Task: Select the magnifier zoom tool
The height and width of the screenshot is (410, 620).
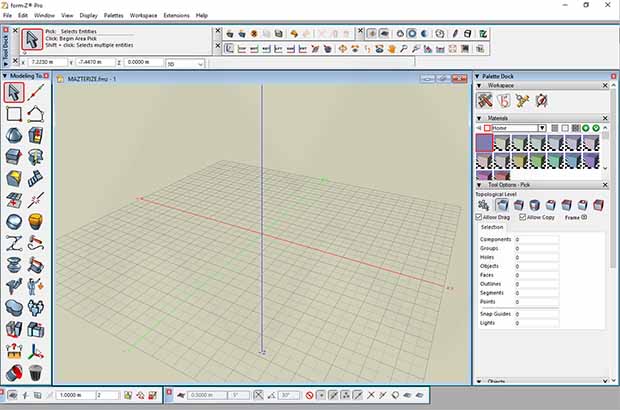Action: (x=404, y=49)
